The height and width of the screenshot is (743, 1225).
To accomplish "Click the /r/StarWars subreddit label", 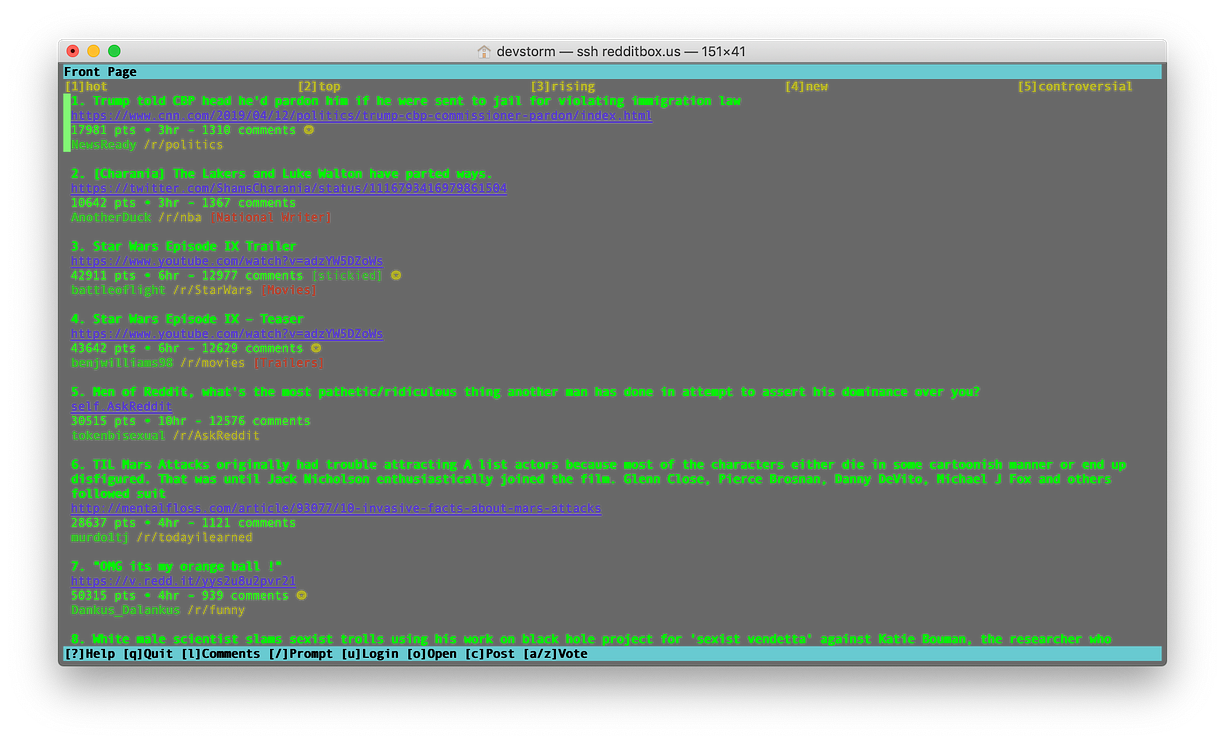I will coord(212,290).
